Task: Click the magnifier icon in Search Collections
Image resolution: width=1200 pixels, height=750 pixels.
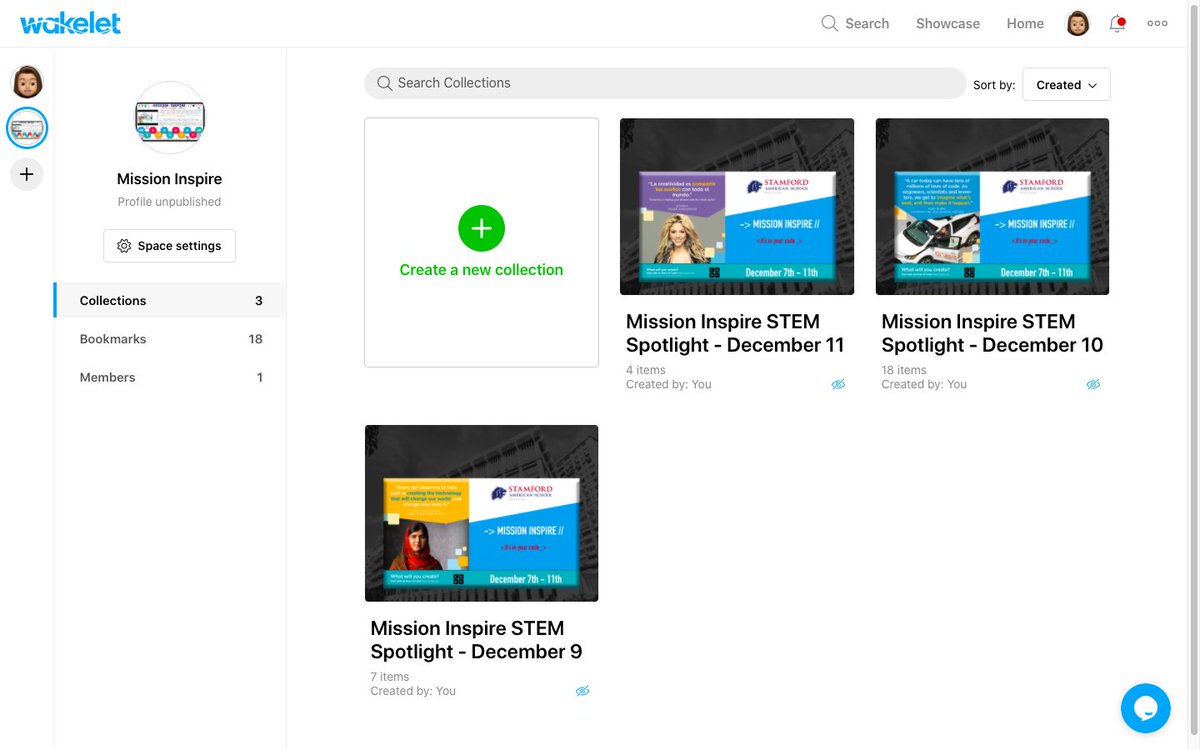Action: coord(384,83)
